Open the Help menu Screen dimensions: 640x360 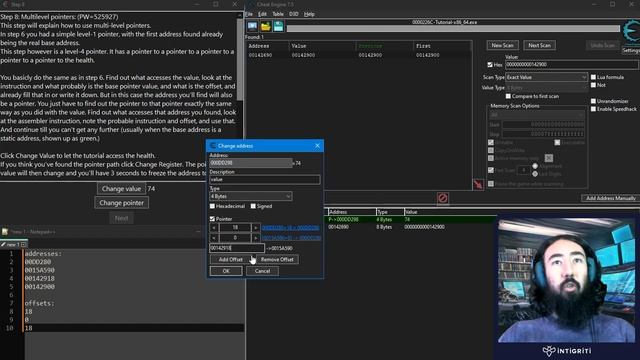[x=309, y=14]
